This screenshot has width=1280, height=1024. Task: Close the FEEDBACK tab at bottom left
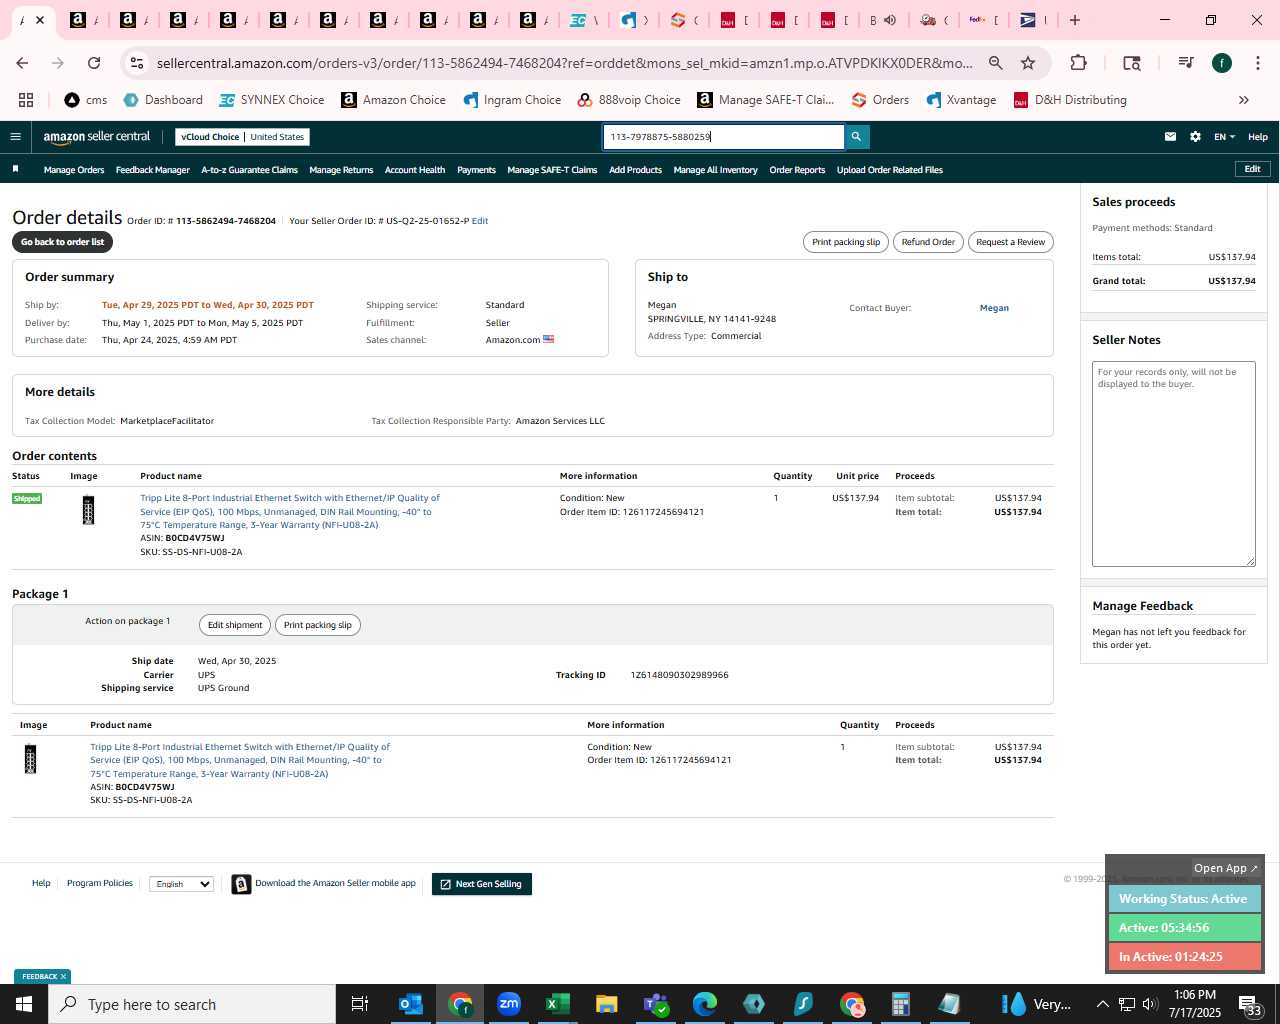pos(63,977)
